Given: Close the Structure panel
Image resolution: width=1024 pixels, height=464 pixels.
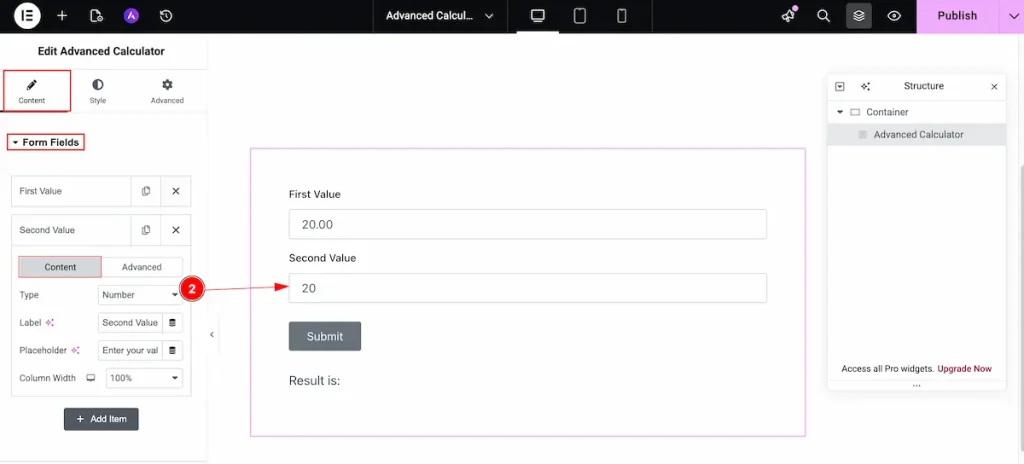Looking at the screenshot, I should [994, 86].
